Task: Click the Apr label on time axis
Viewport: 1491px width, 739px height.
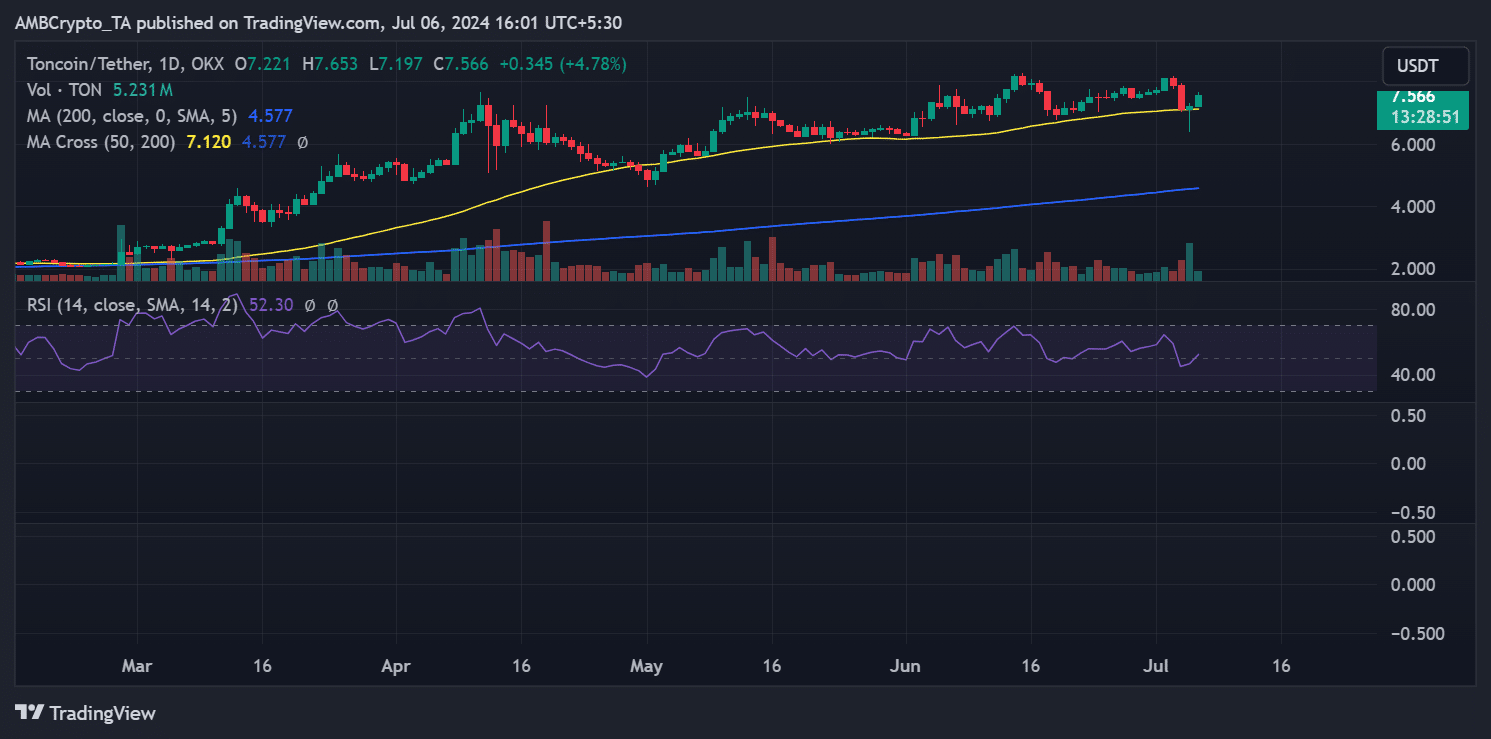Action: (x=397, y=666)
